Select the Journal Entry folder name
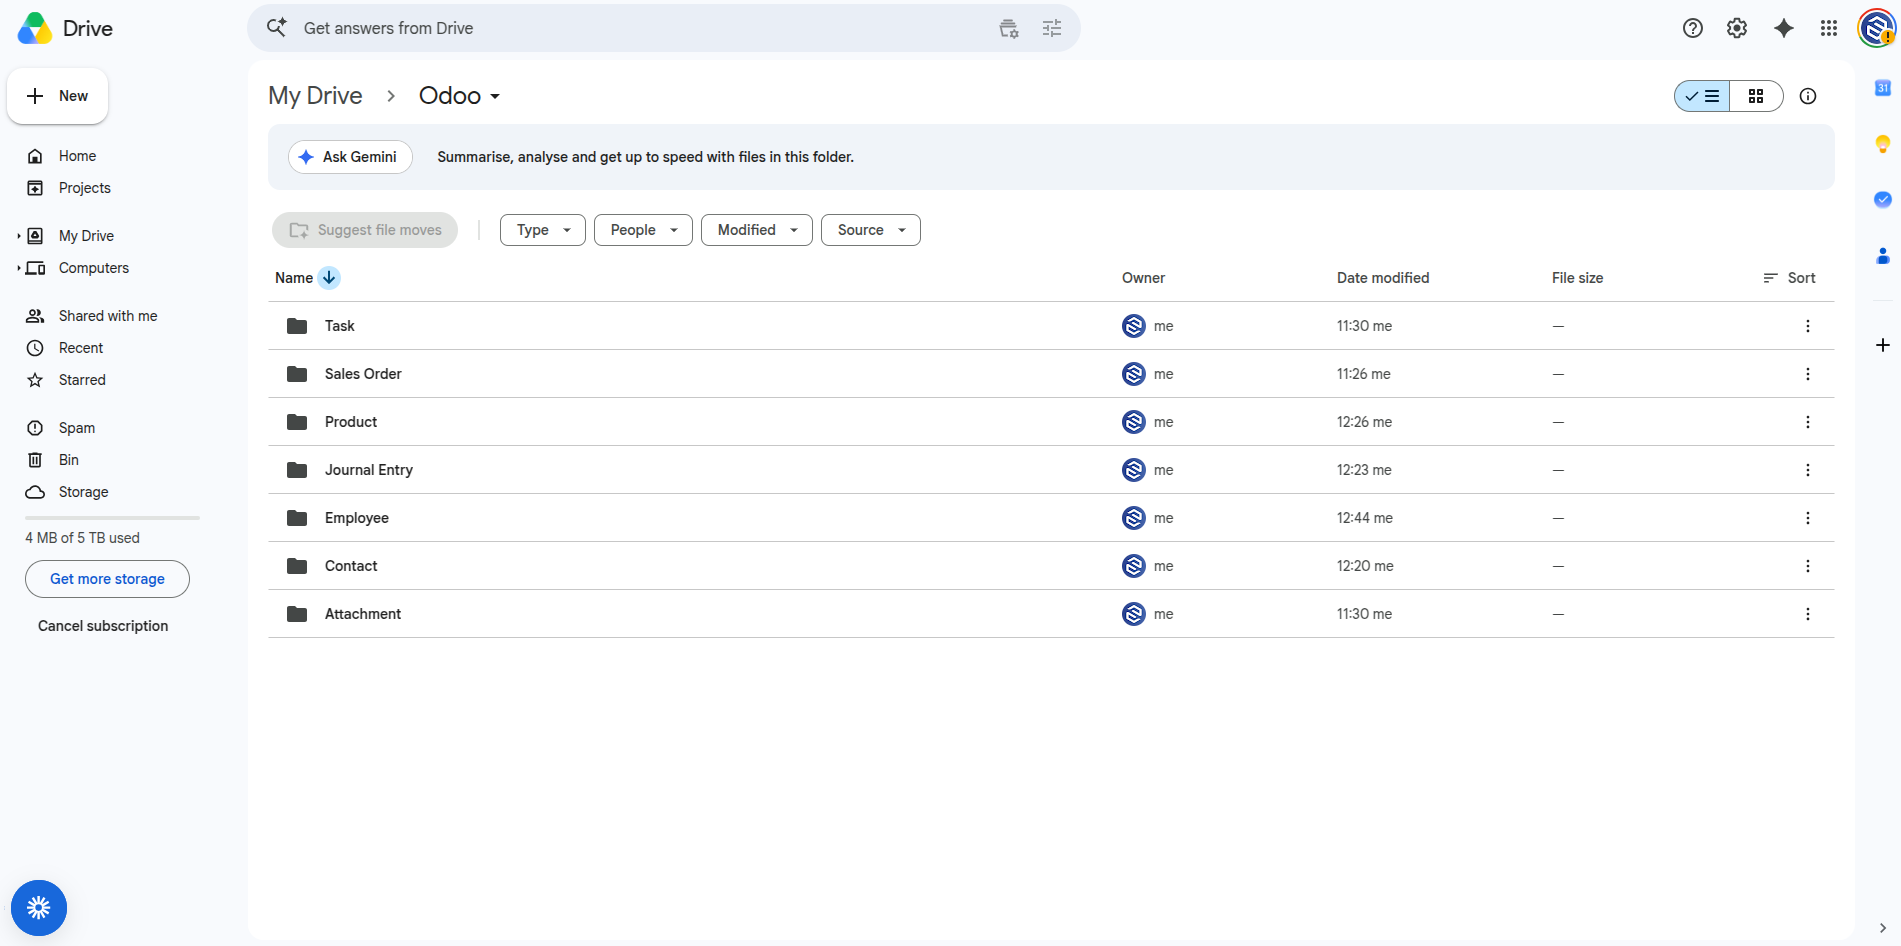The image size is (1901, 946). [369, 470]
